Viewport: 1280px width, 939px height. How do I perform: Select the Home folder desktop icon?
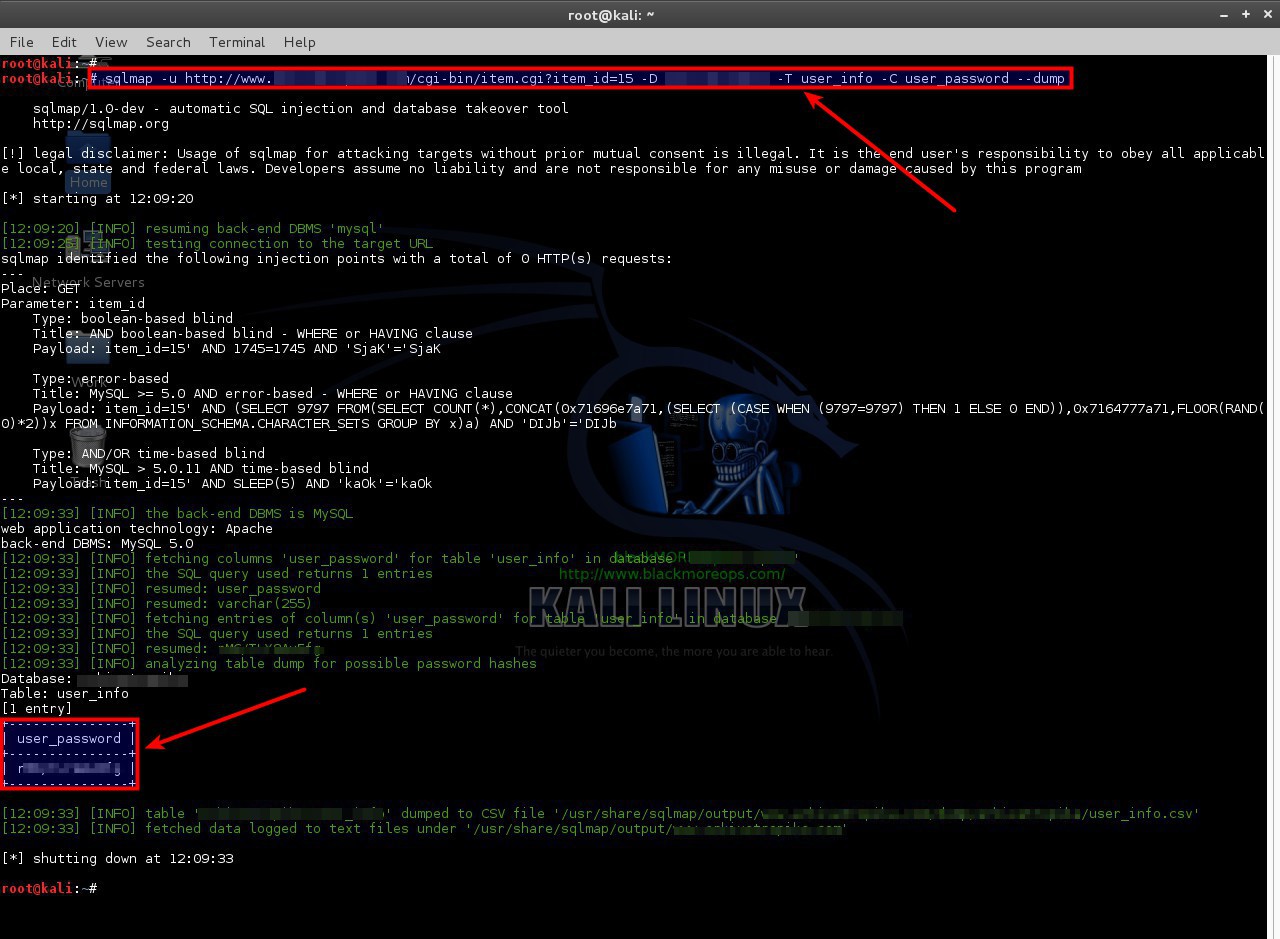pos(88,163)
